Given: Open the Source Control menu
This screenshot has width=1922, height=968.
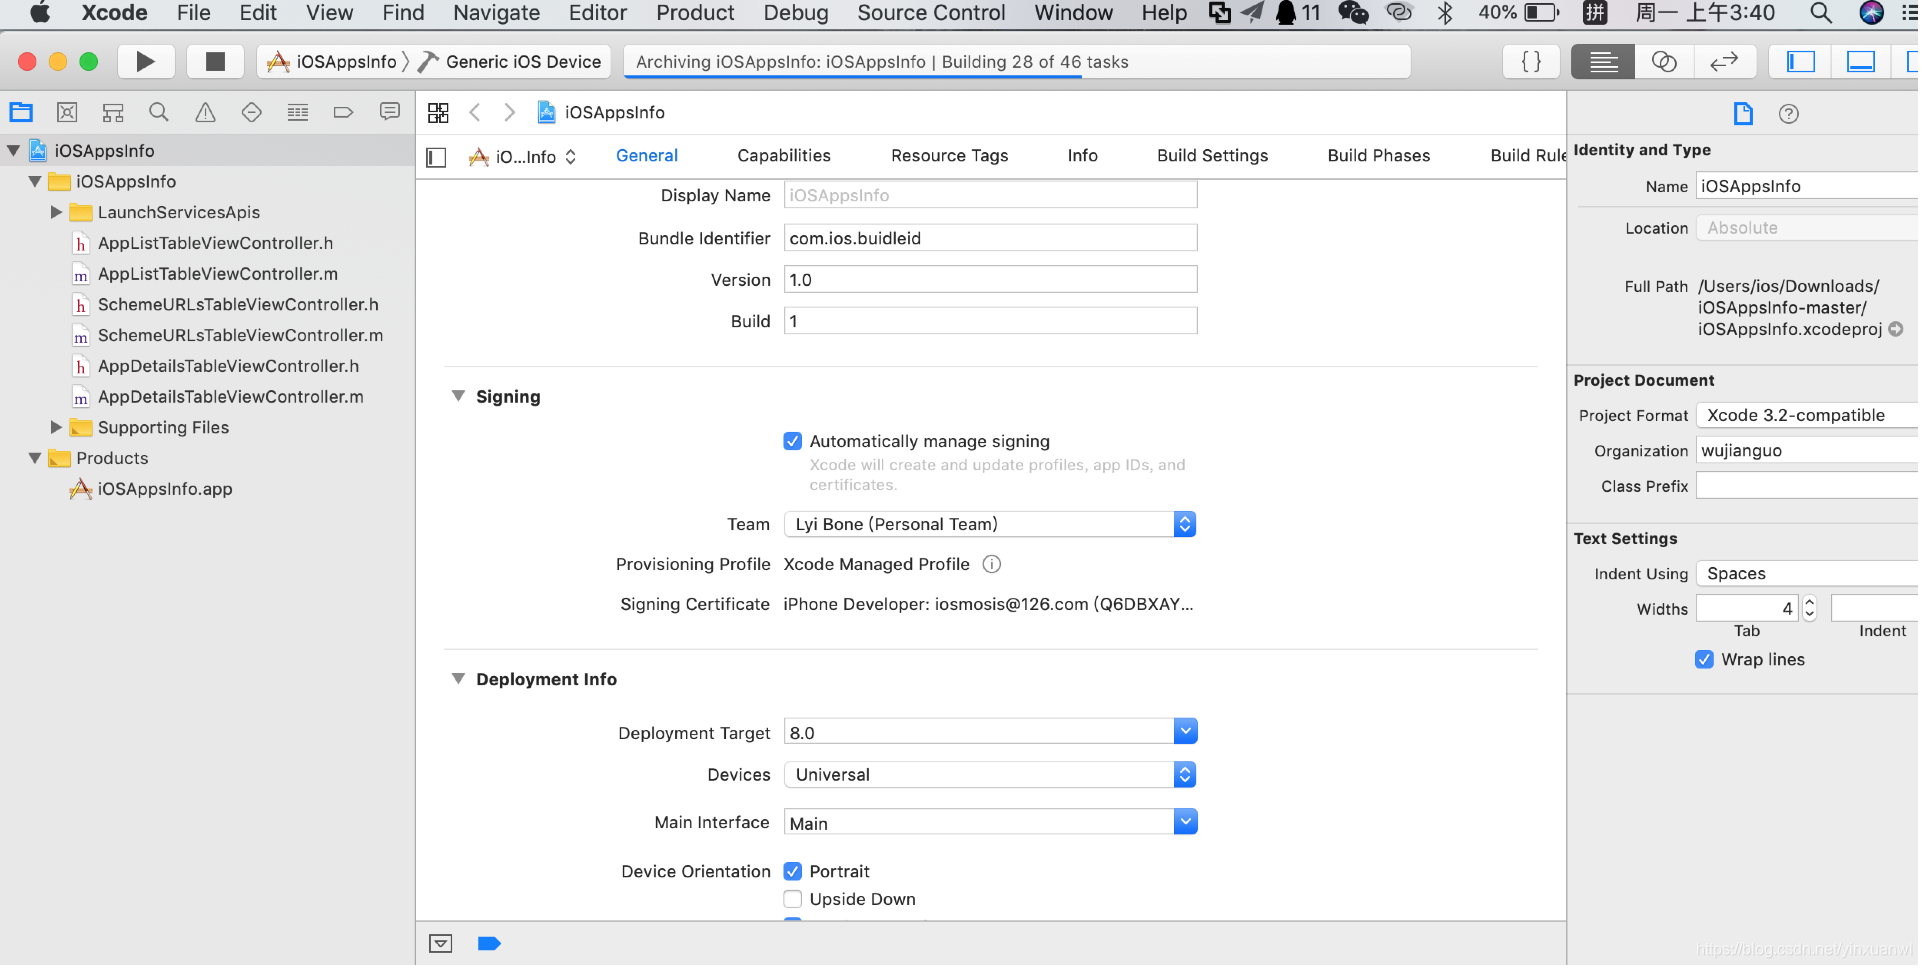Looking at the screenshot, I should pos(931,13).
